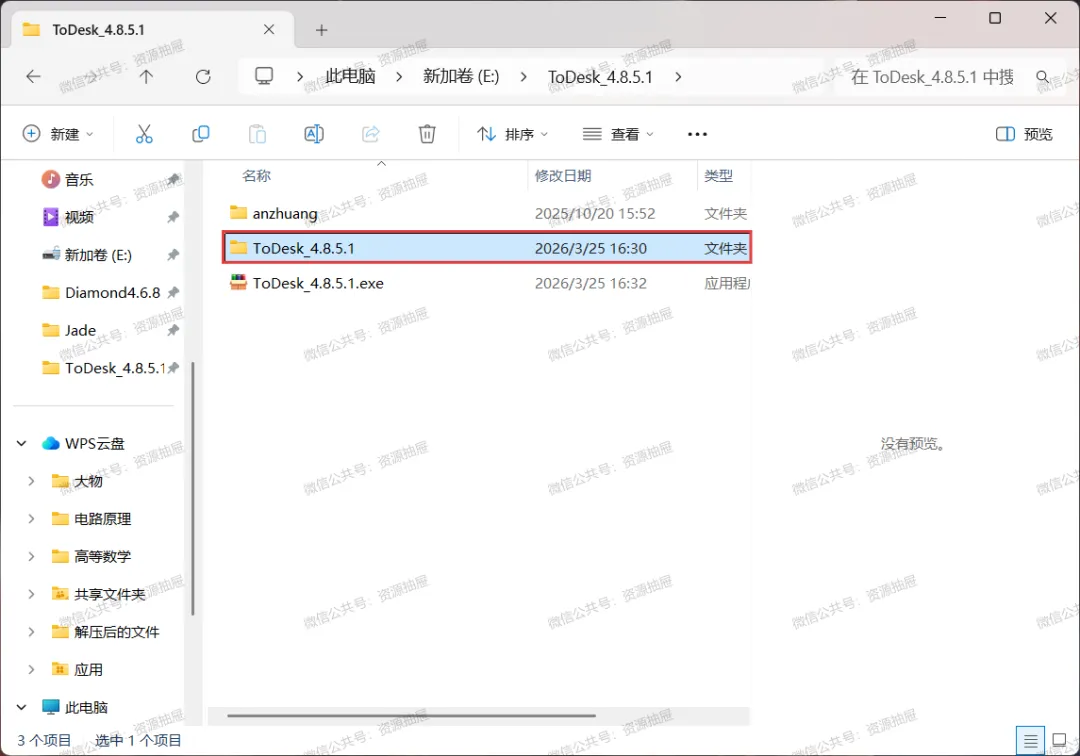Click date 2025/10/20 15:52 cell
1080x756 pixels.
tap(594, 213)
